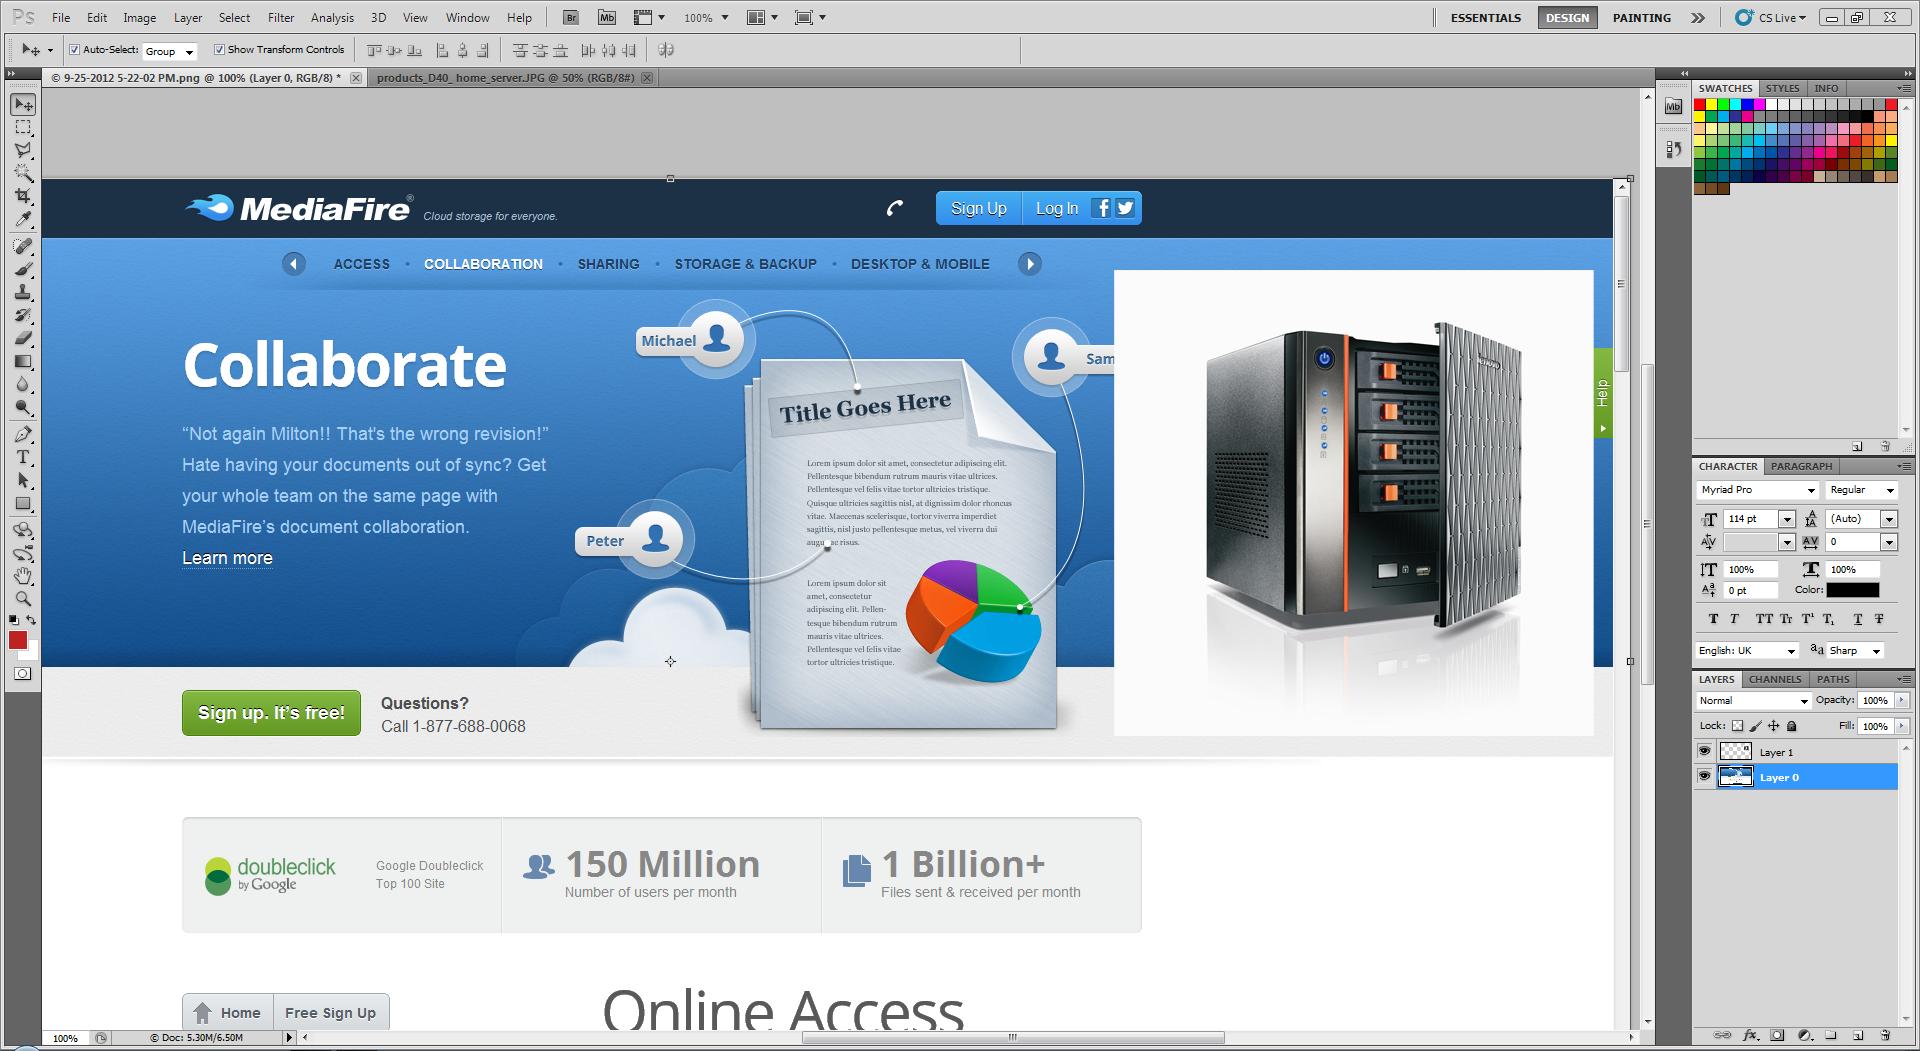Open the English: UK language dropdown

click(1748, 650)
